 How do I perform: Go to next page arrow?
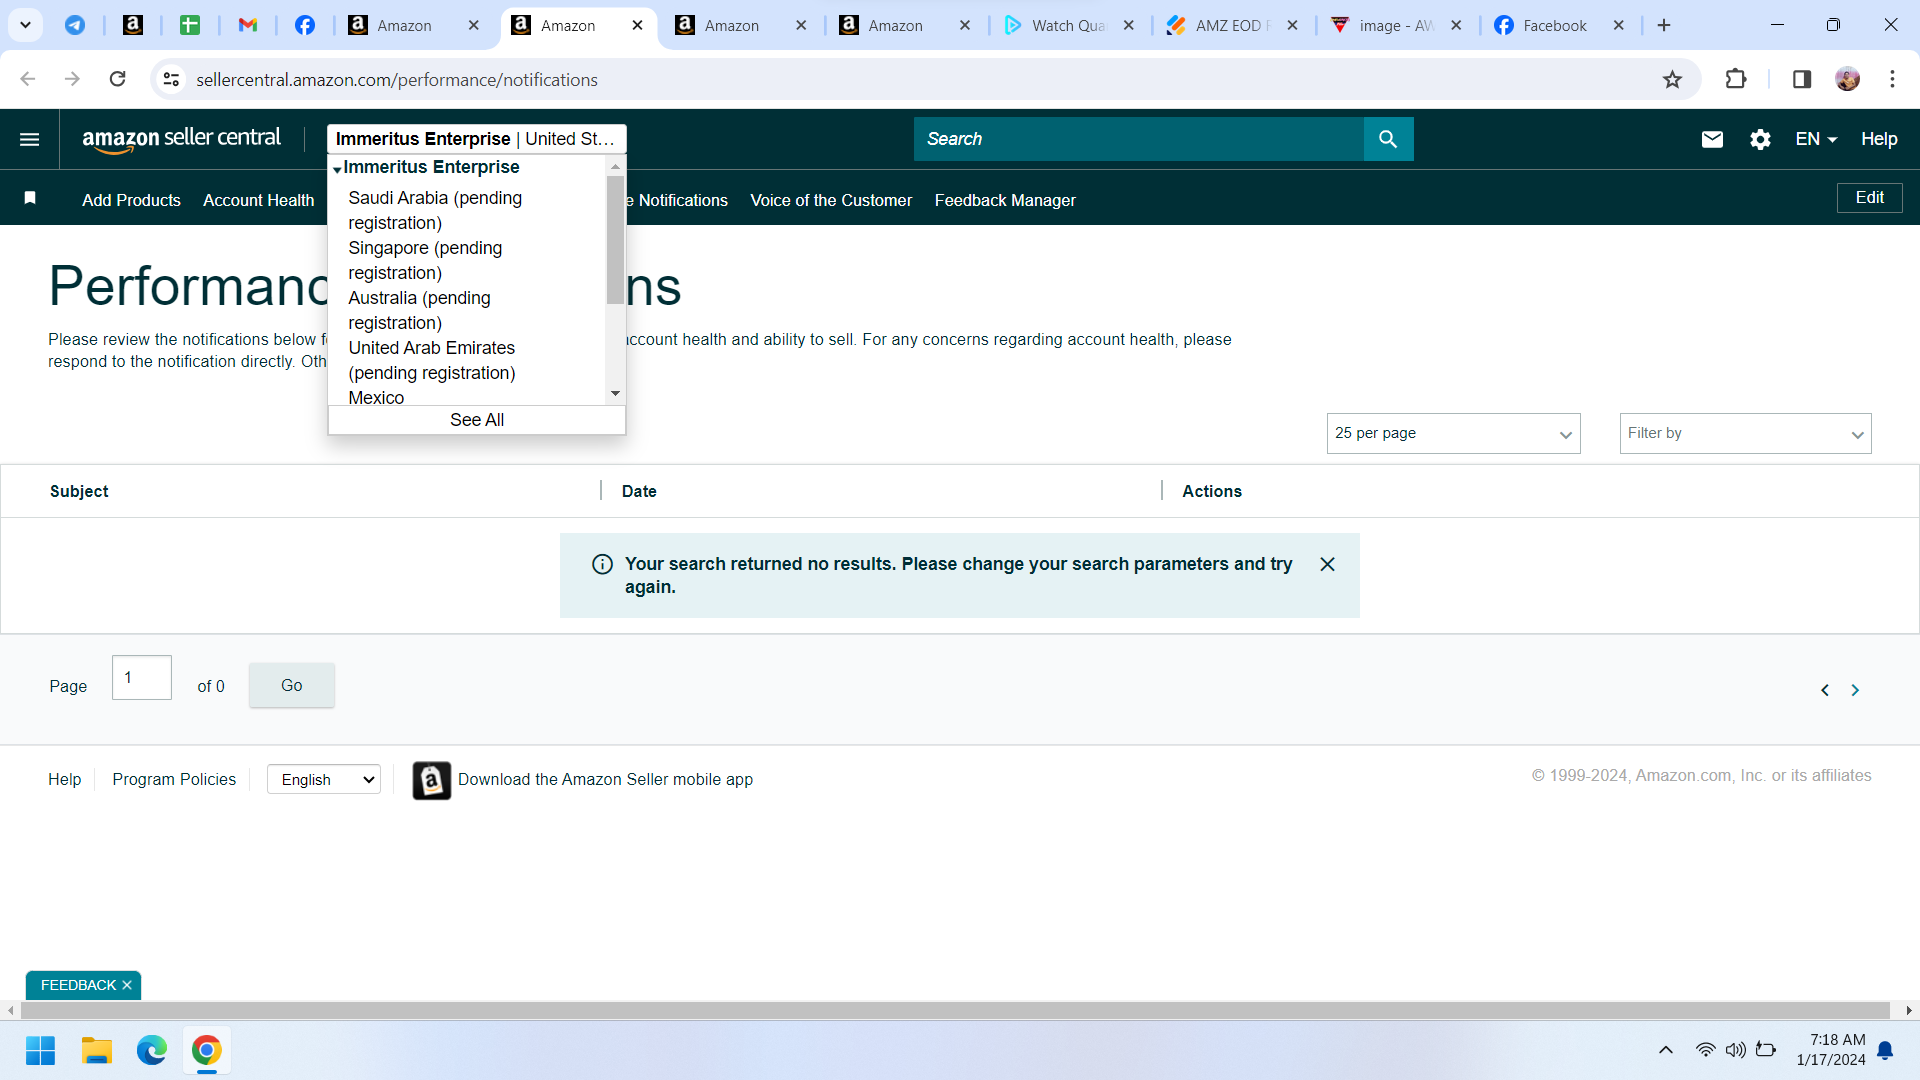click(1855, 690)
